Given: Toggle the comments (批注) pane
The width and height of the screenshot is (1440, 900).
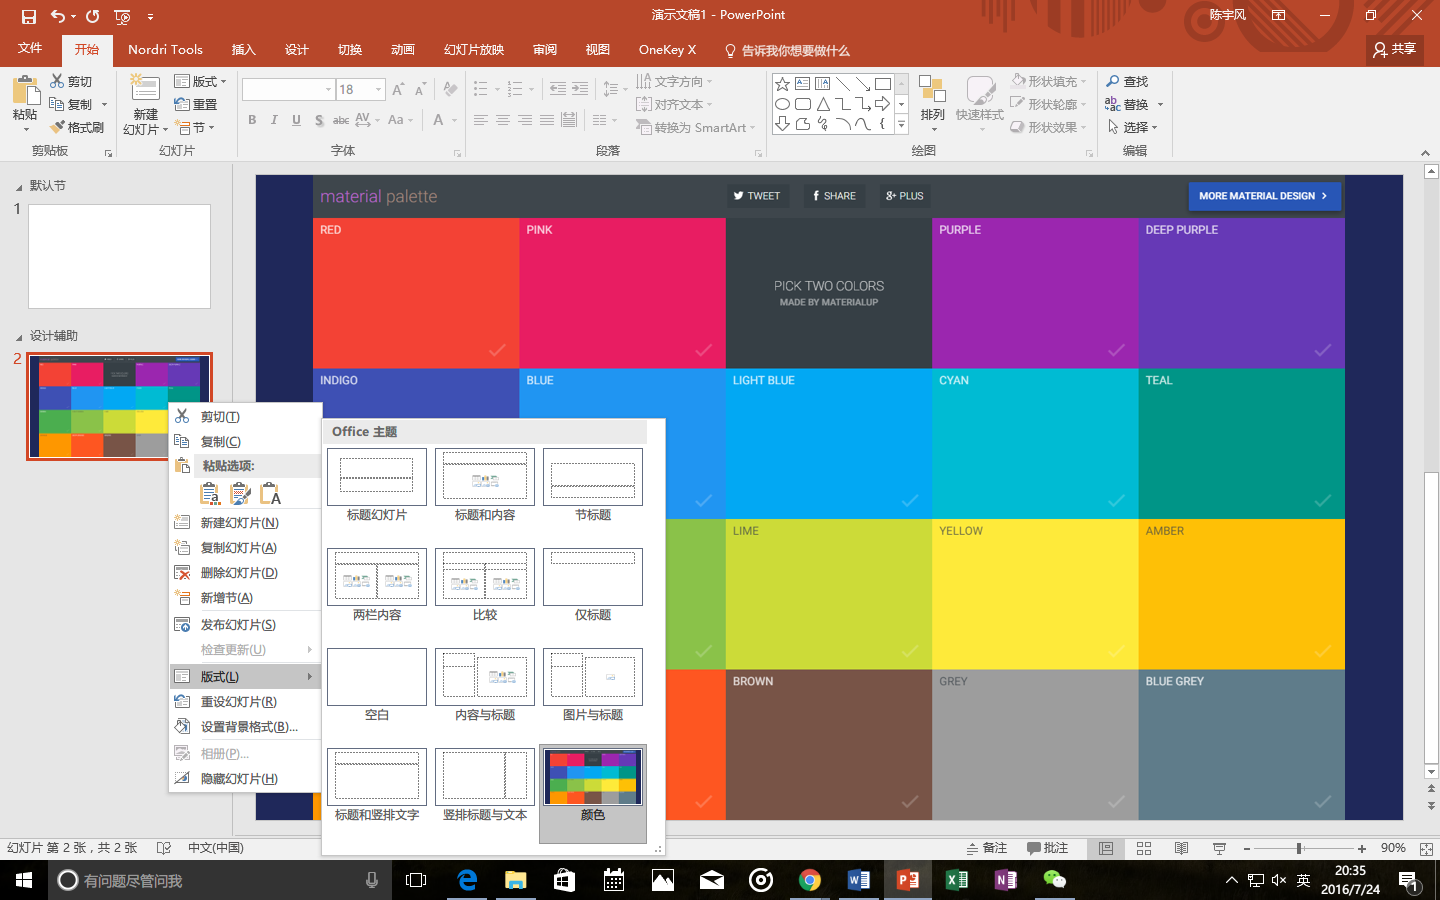Looking at the screenshot, I should [x=1047, y=848].
